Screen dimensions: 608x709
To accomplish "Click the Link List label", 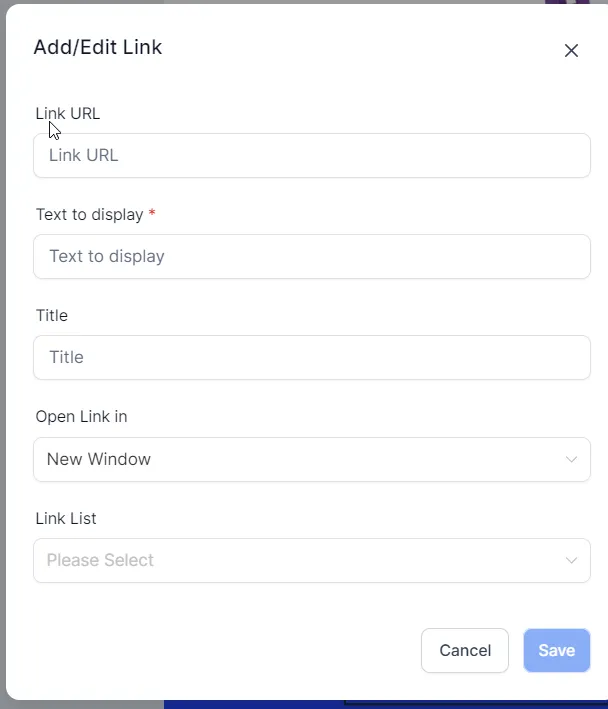I will pyautogui.click(x=66, y=519).
